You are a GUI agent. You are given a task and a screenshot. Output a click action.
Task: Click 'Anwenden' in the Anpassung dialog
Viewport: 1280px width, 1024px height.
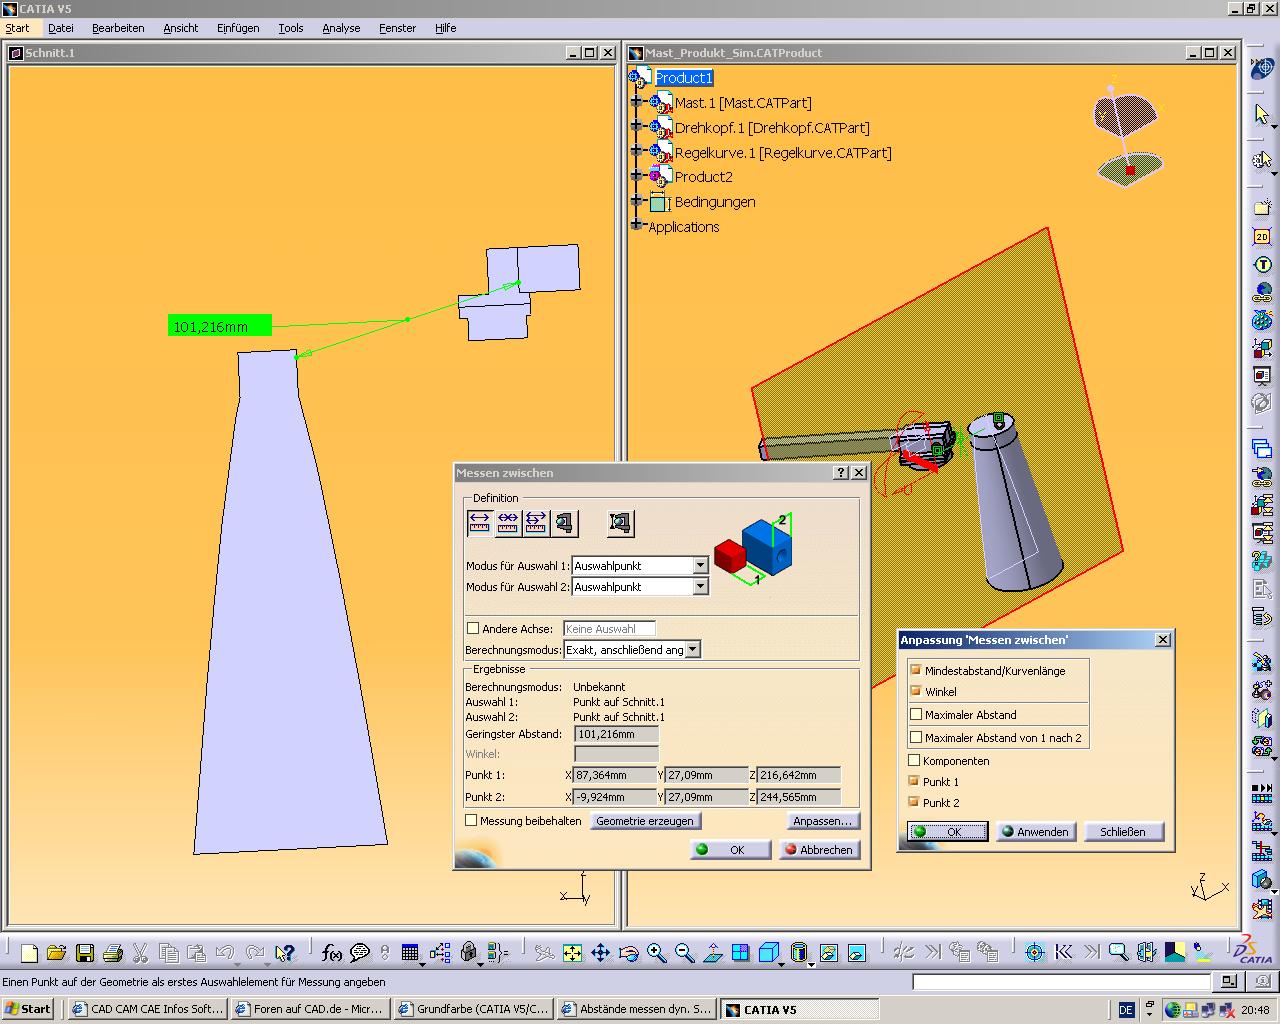point(1036,832)
